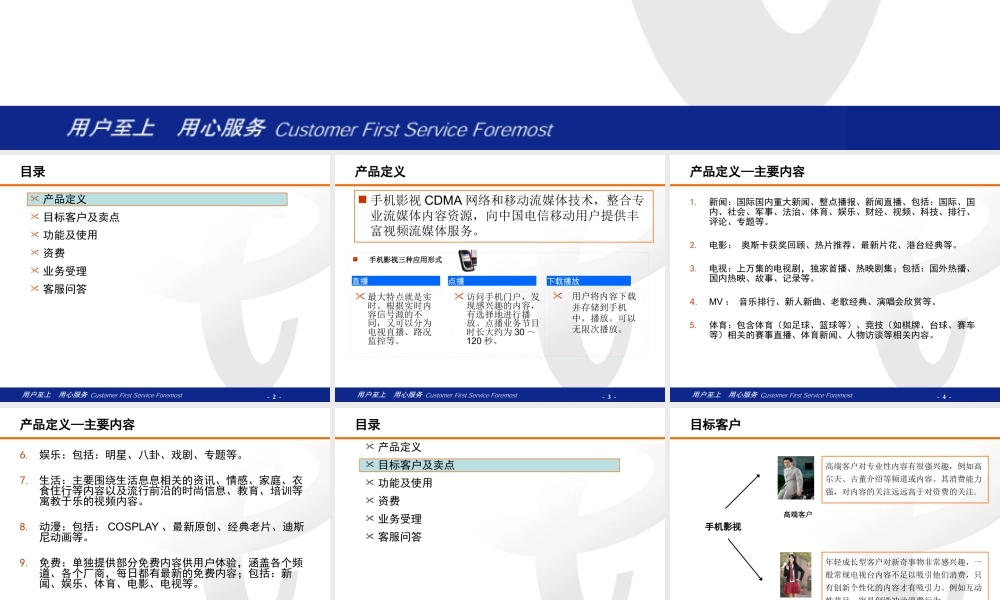Click 目标客户及卖点 in slide 2 agenda
The width and height of the screenshot is (1000, 600).
[81, 217]
